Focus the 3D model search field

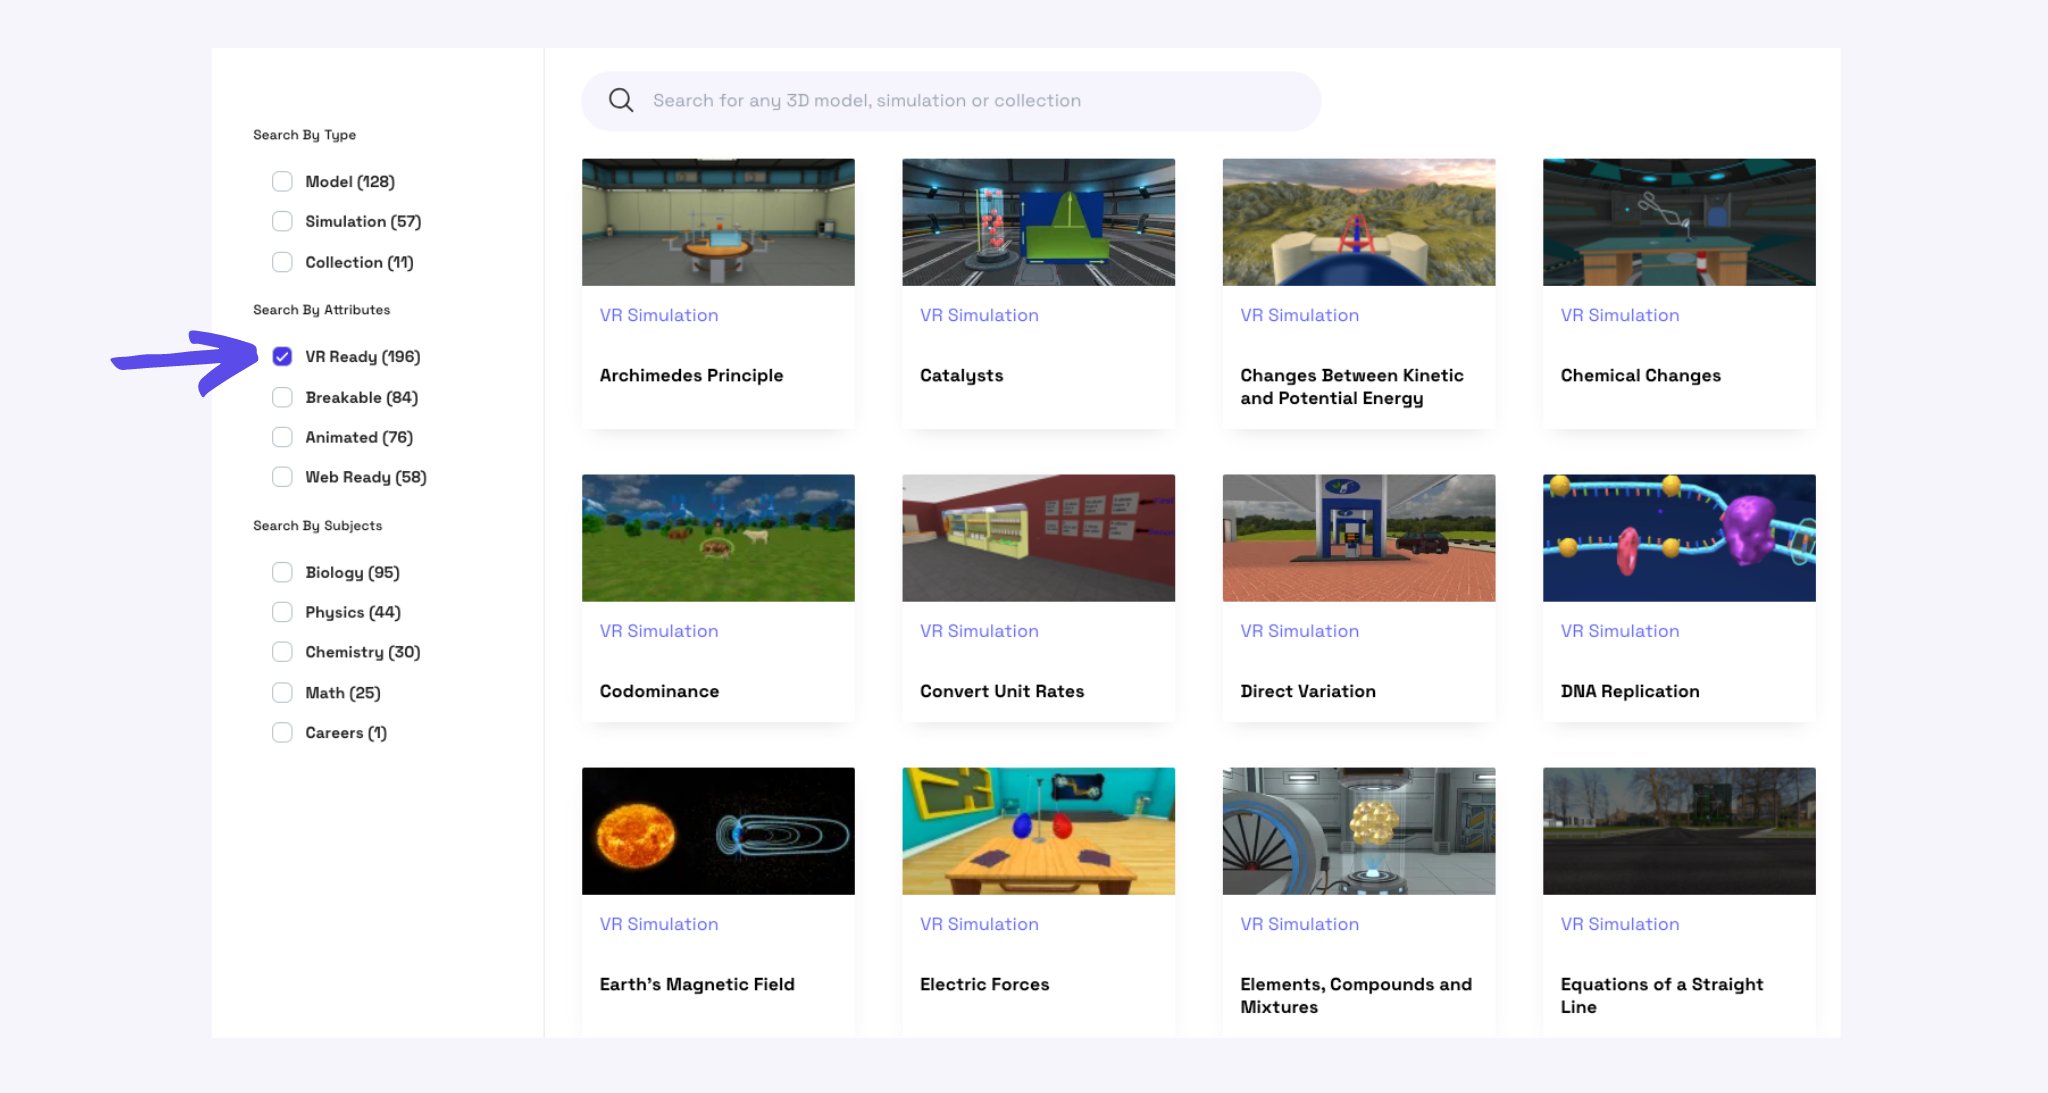click(x=951, y=100)
